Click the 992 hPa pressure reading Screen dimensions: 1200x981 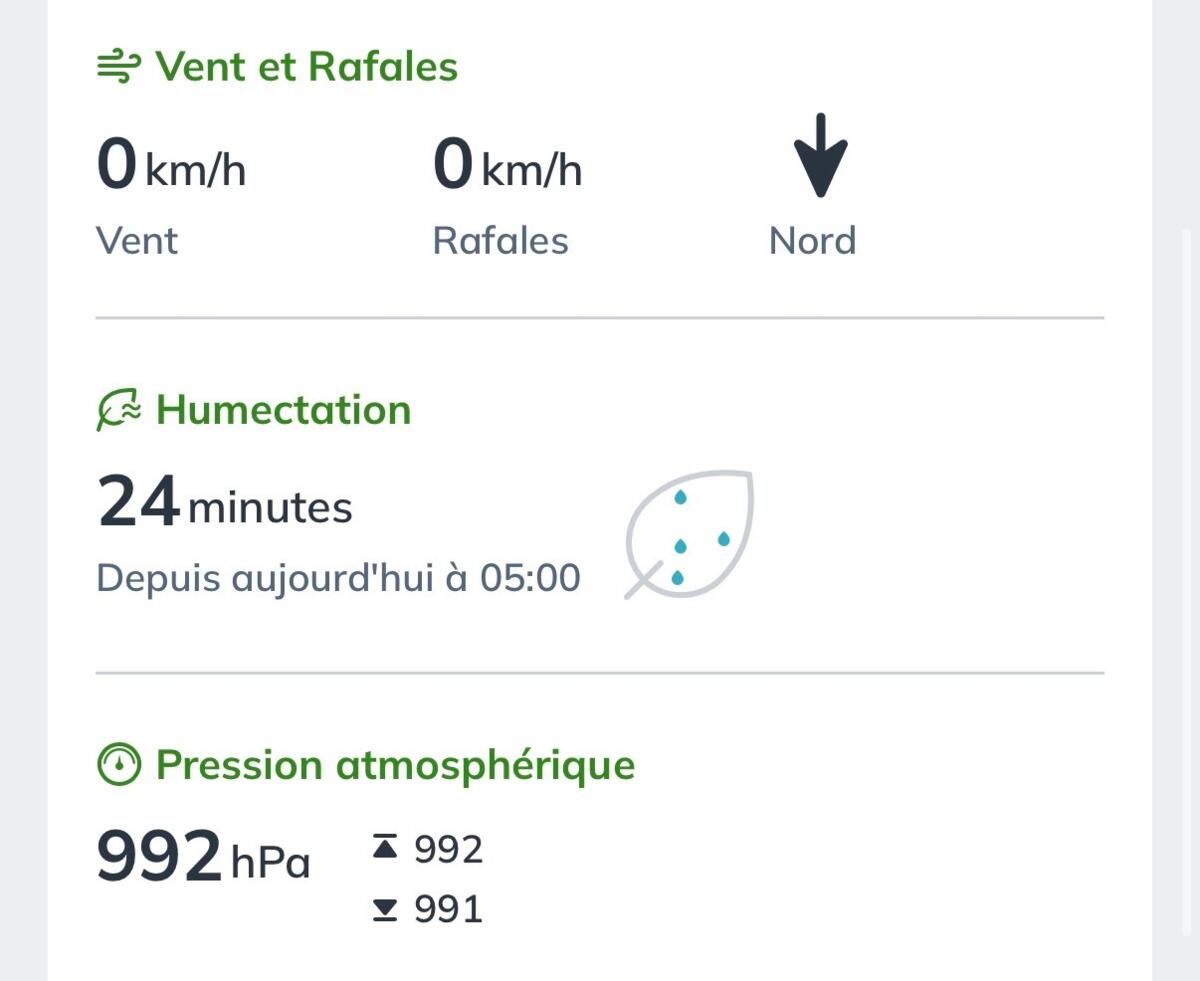pyautogui.click(x=203, y=858)
